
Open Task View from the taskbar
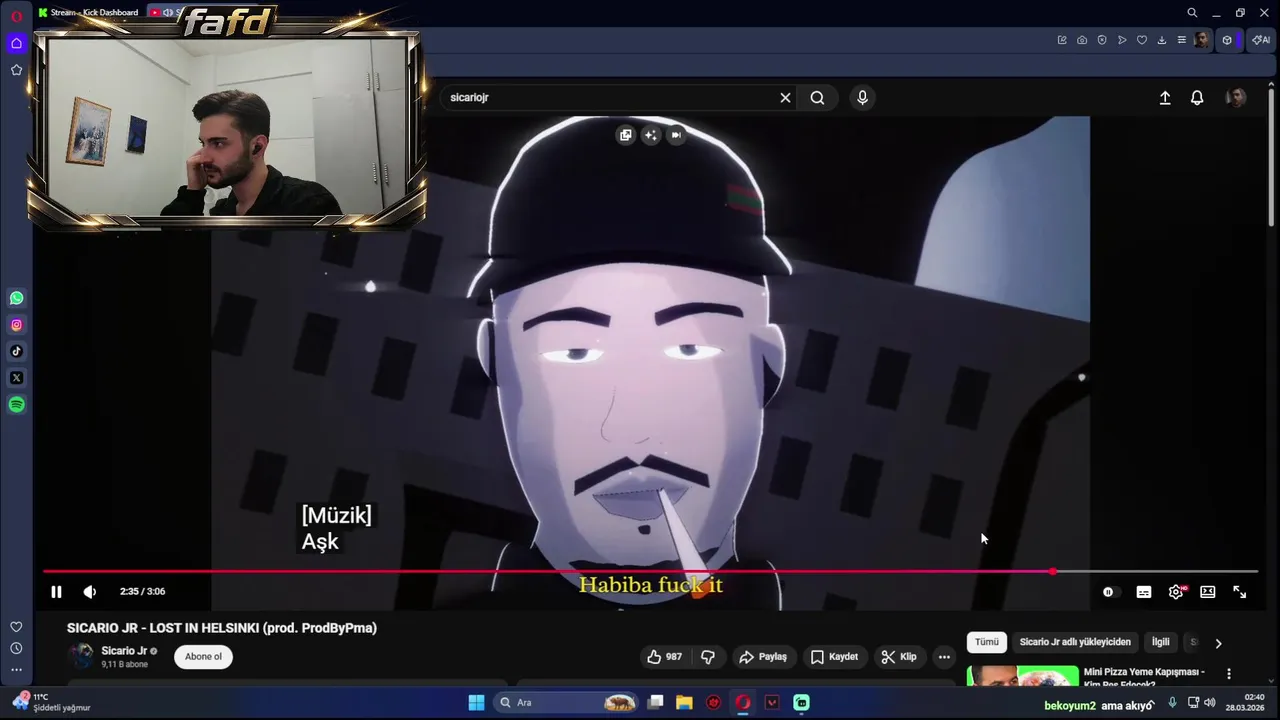pyautogui.click(x=655, y=702)
